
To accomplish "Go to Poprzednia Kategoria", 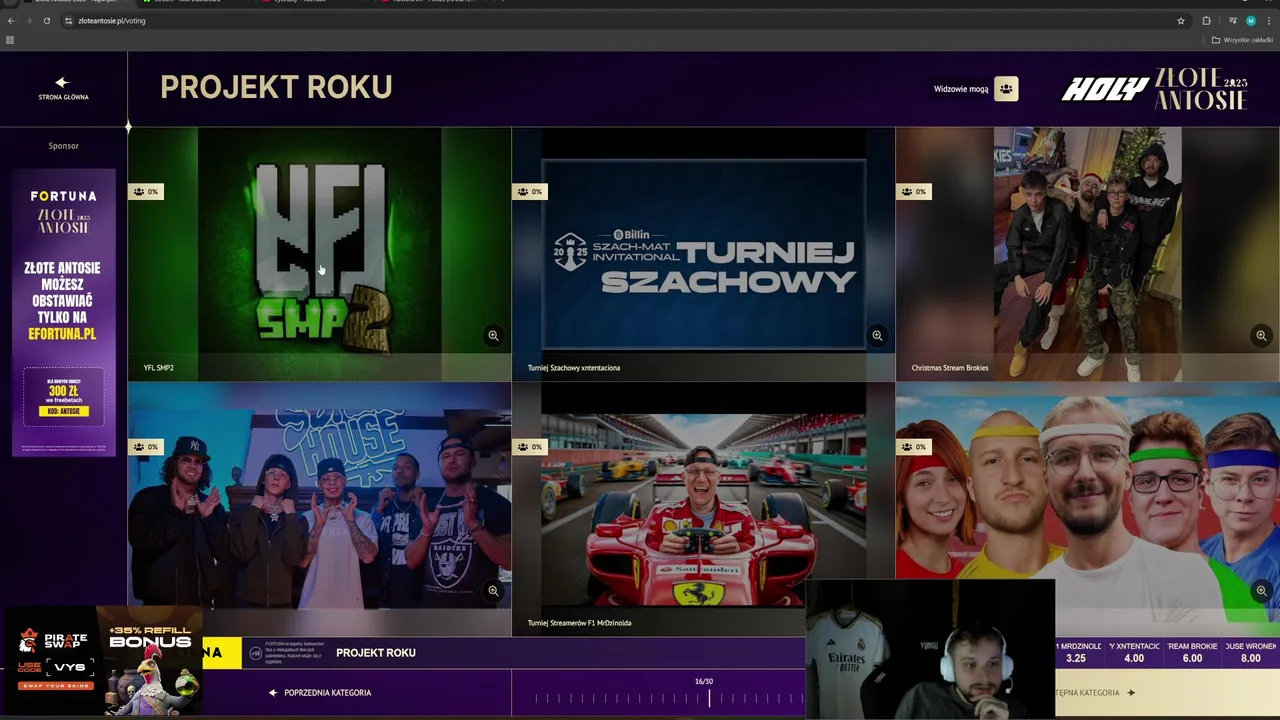I will pyautogui.click(x=320, y=692).
